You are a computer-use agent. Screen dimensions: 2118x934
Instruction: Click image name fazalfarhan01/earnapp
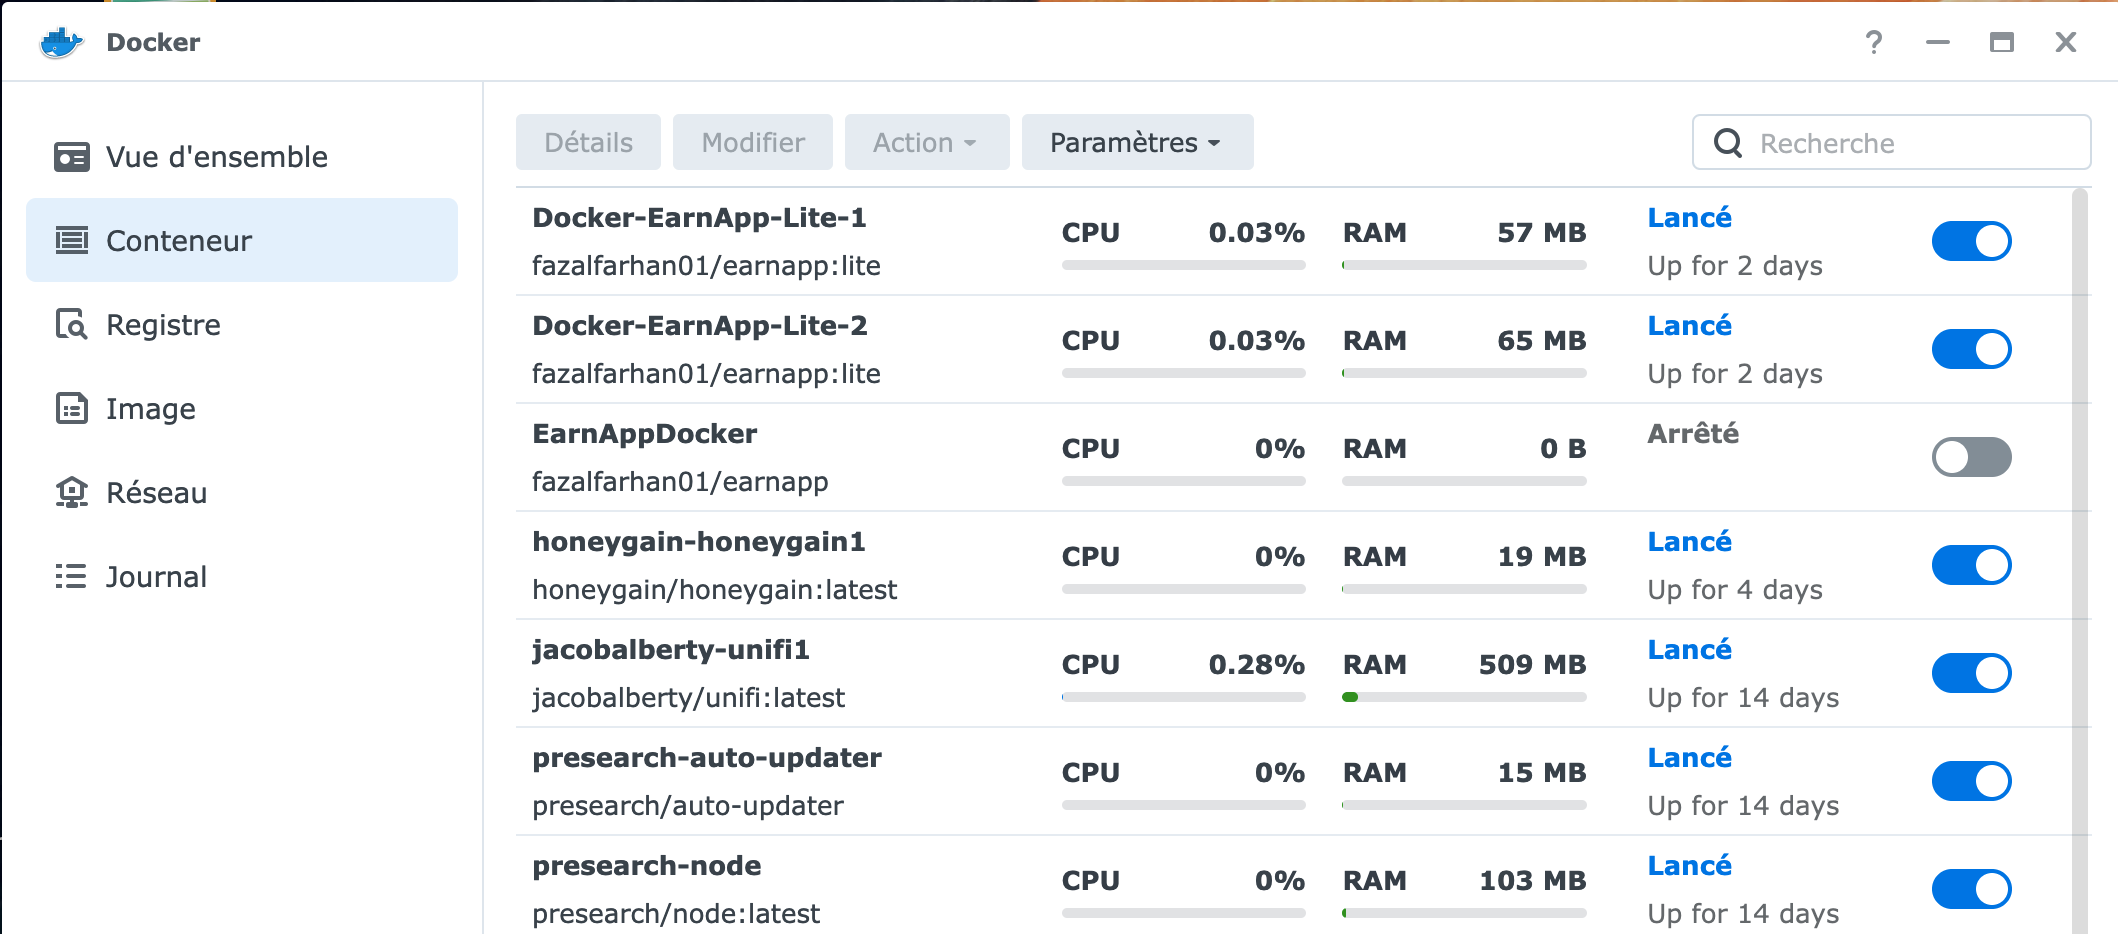tap(680, 482)
